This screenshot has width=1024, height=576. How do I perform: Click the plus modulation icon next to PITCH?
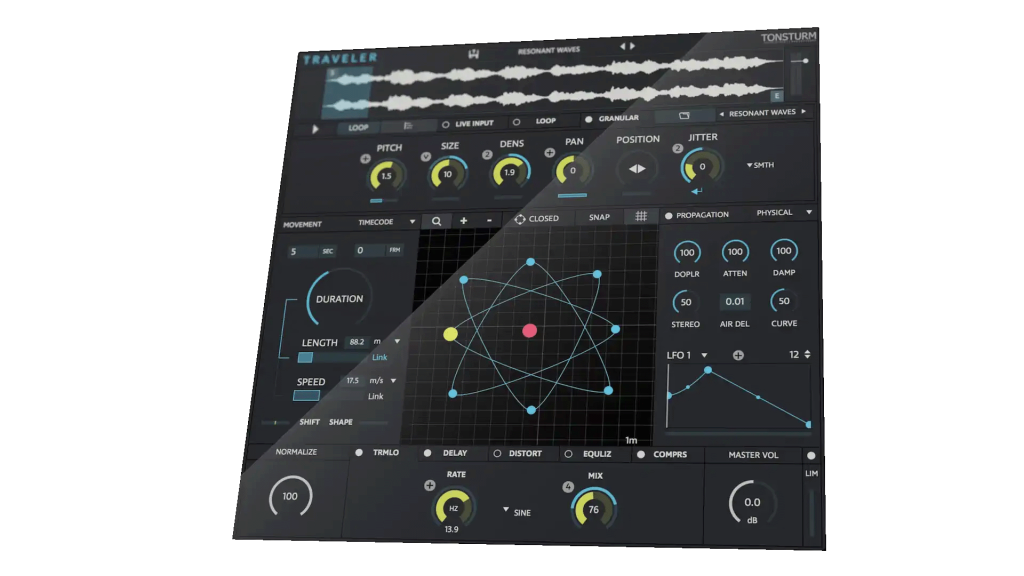(x=365, y=159)
